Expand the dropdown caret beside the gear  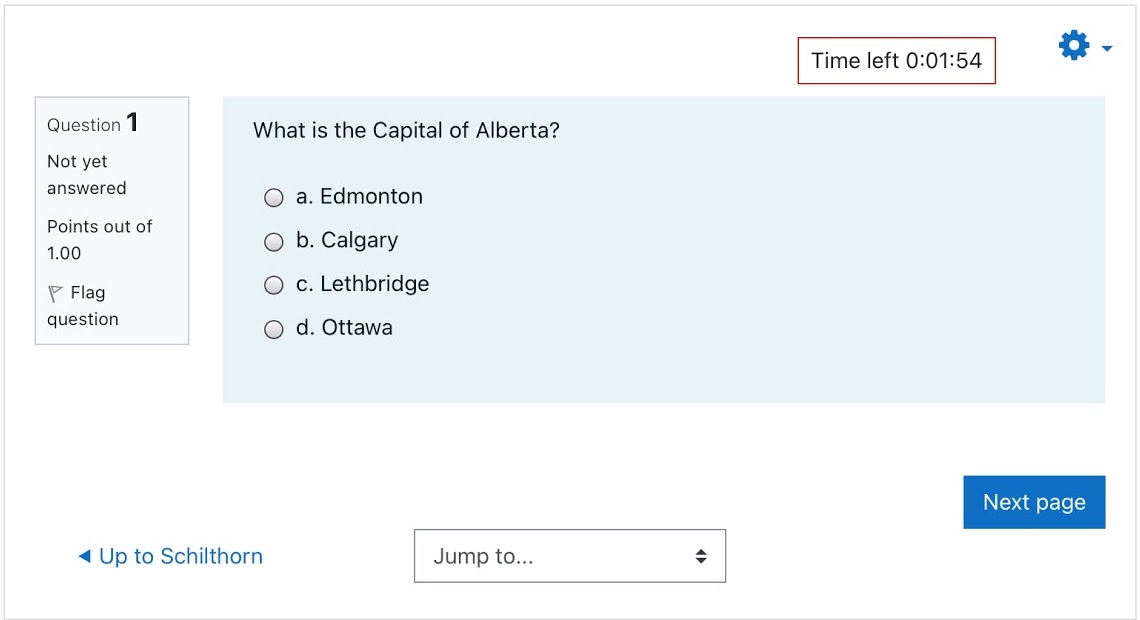tap(1107, 49)
